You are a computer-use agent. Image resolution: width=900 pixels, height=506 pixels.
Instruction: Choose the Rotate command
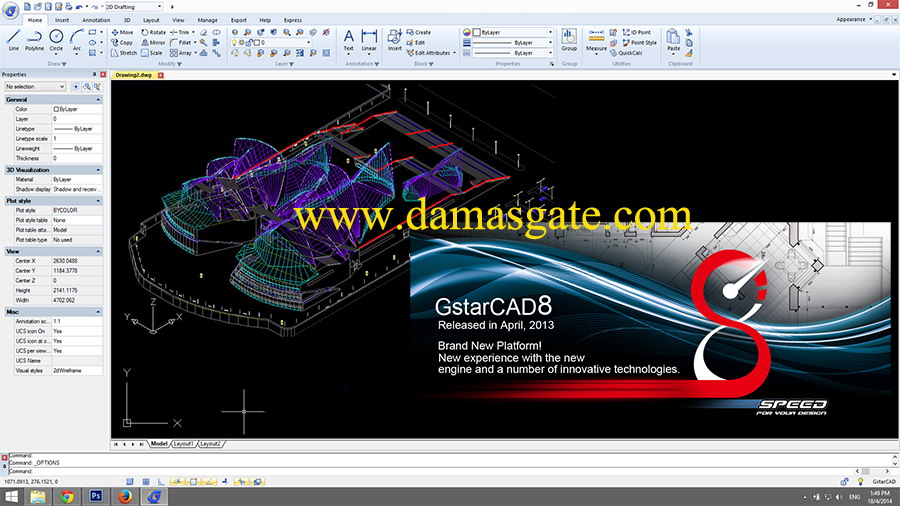(x=153, y=33)
